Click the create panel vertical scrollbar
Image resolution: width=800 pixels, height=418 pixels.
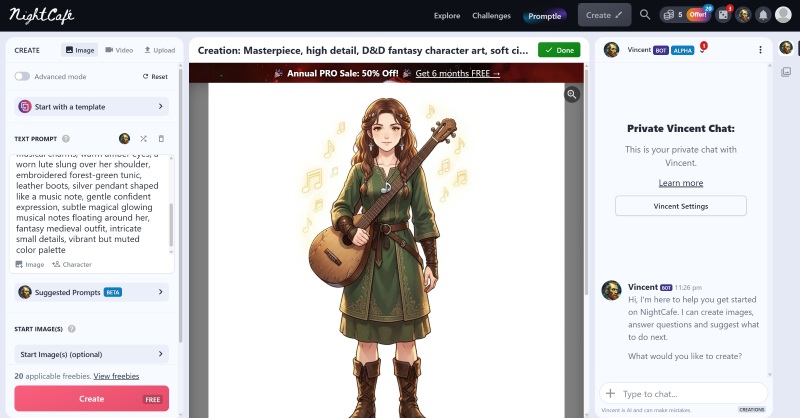click(x=181, y=204)
